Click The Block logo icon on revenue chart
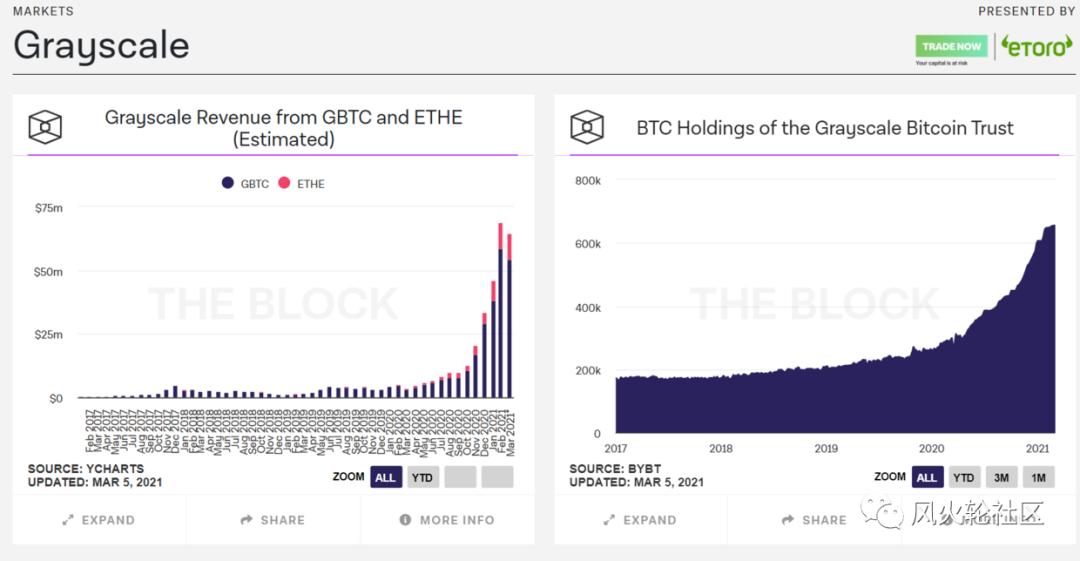This screenshot has height=561, width=1080. pyautogui.click(x=45, y=127)
